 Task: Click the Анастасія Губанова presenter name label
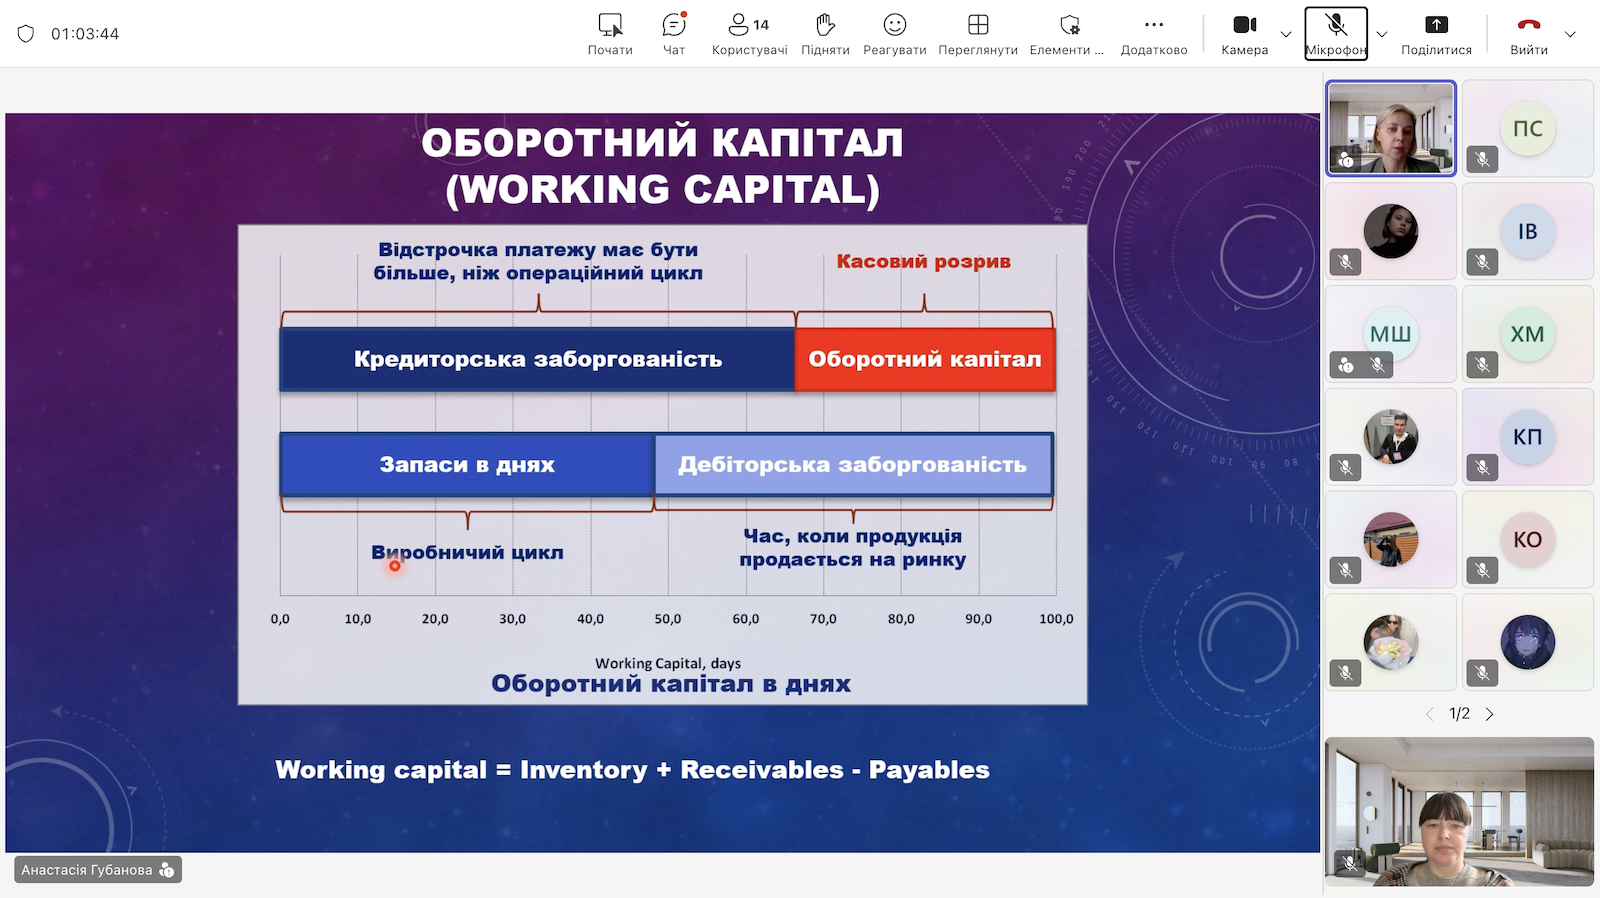tap(87, 870)
